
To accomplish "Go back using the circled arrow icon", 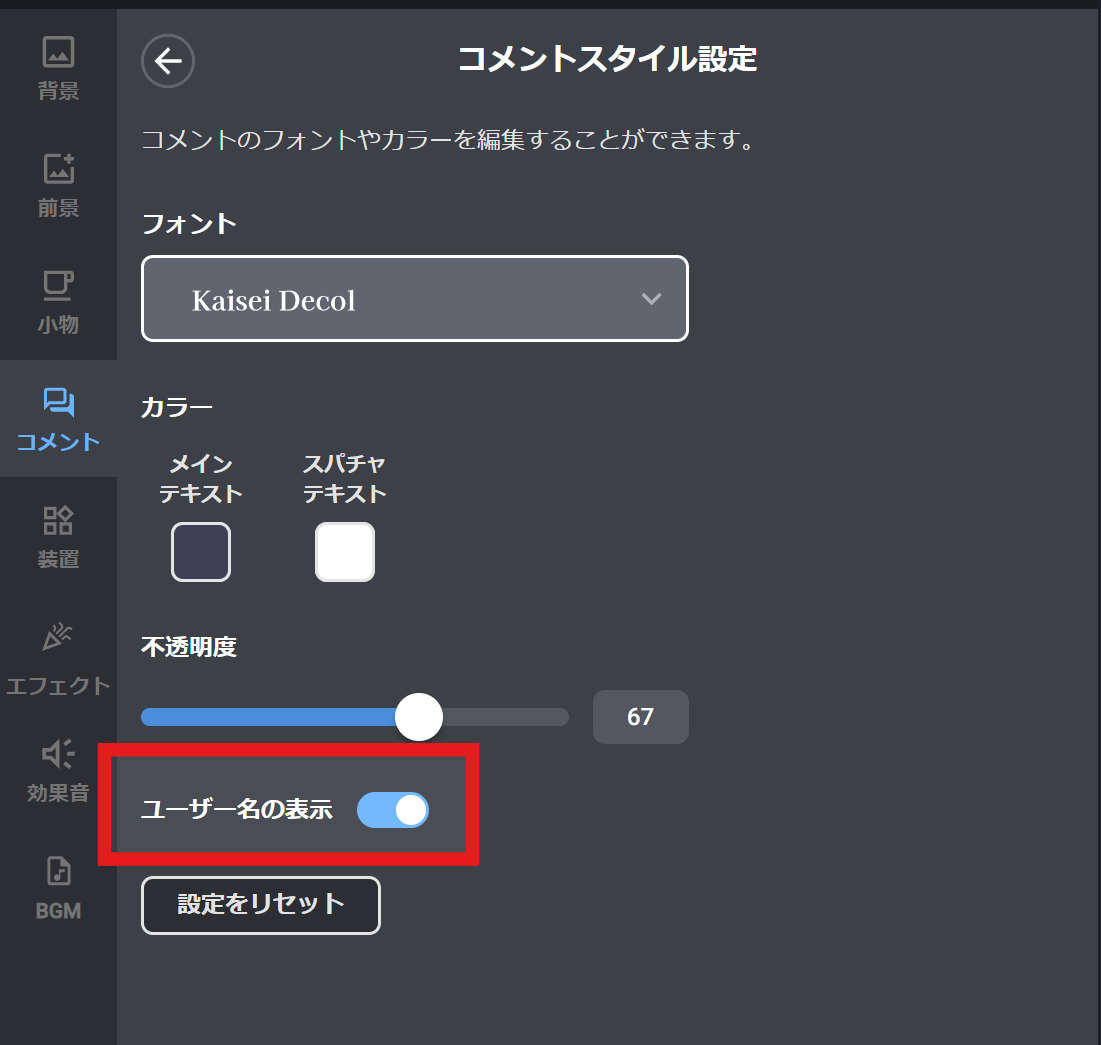I will click(x=168, y=61).
